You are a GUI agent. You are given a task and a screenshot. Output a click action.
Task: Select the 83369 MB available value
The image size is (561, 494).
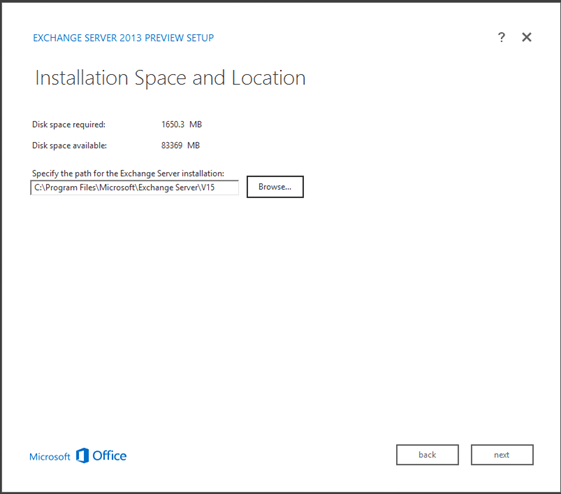coord(180,146)
